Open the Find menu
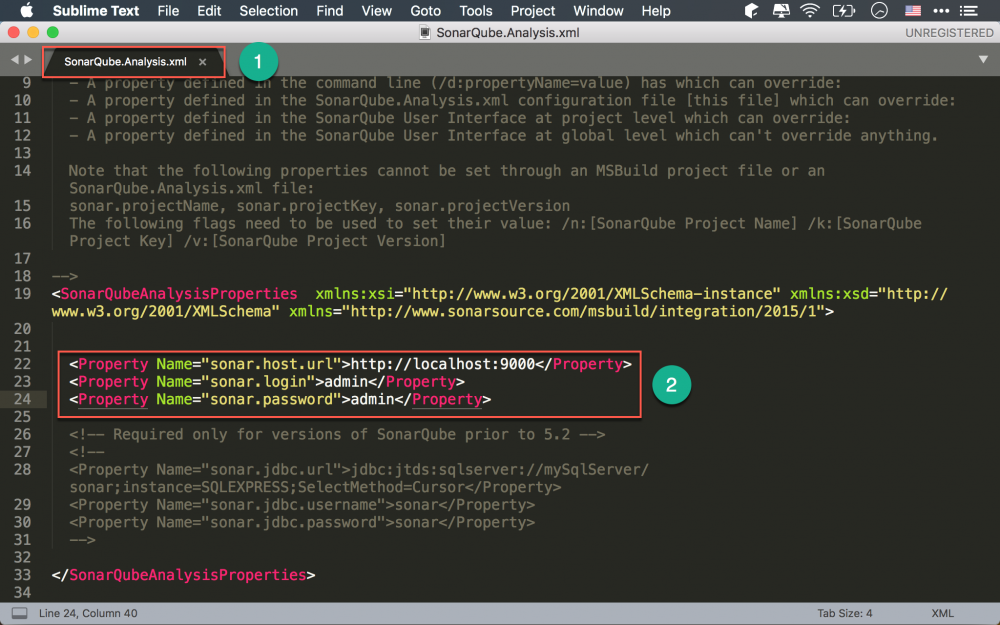Image resolution: width=1000 pixels, height=625 pixels. [330, 11]
